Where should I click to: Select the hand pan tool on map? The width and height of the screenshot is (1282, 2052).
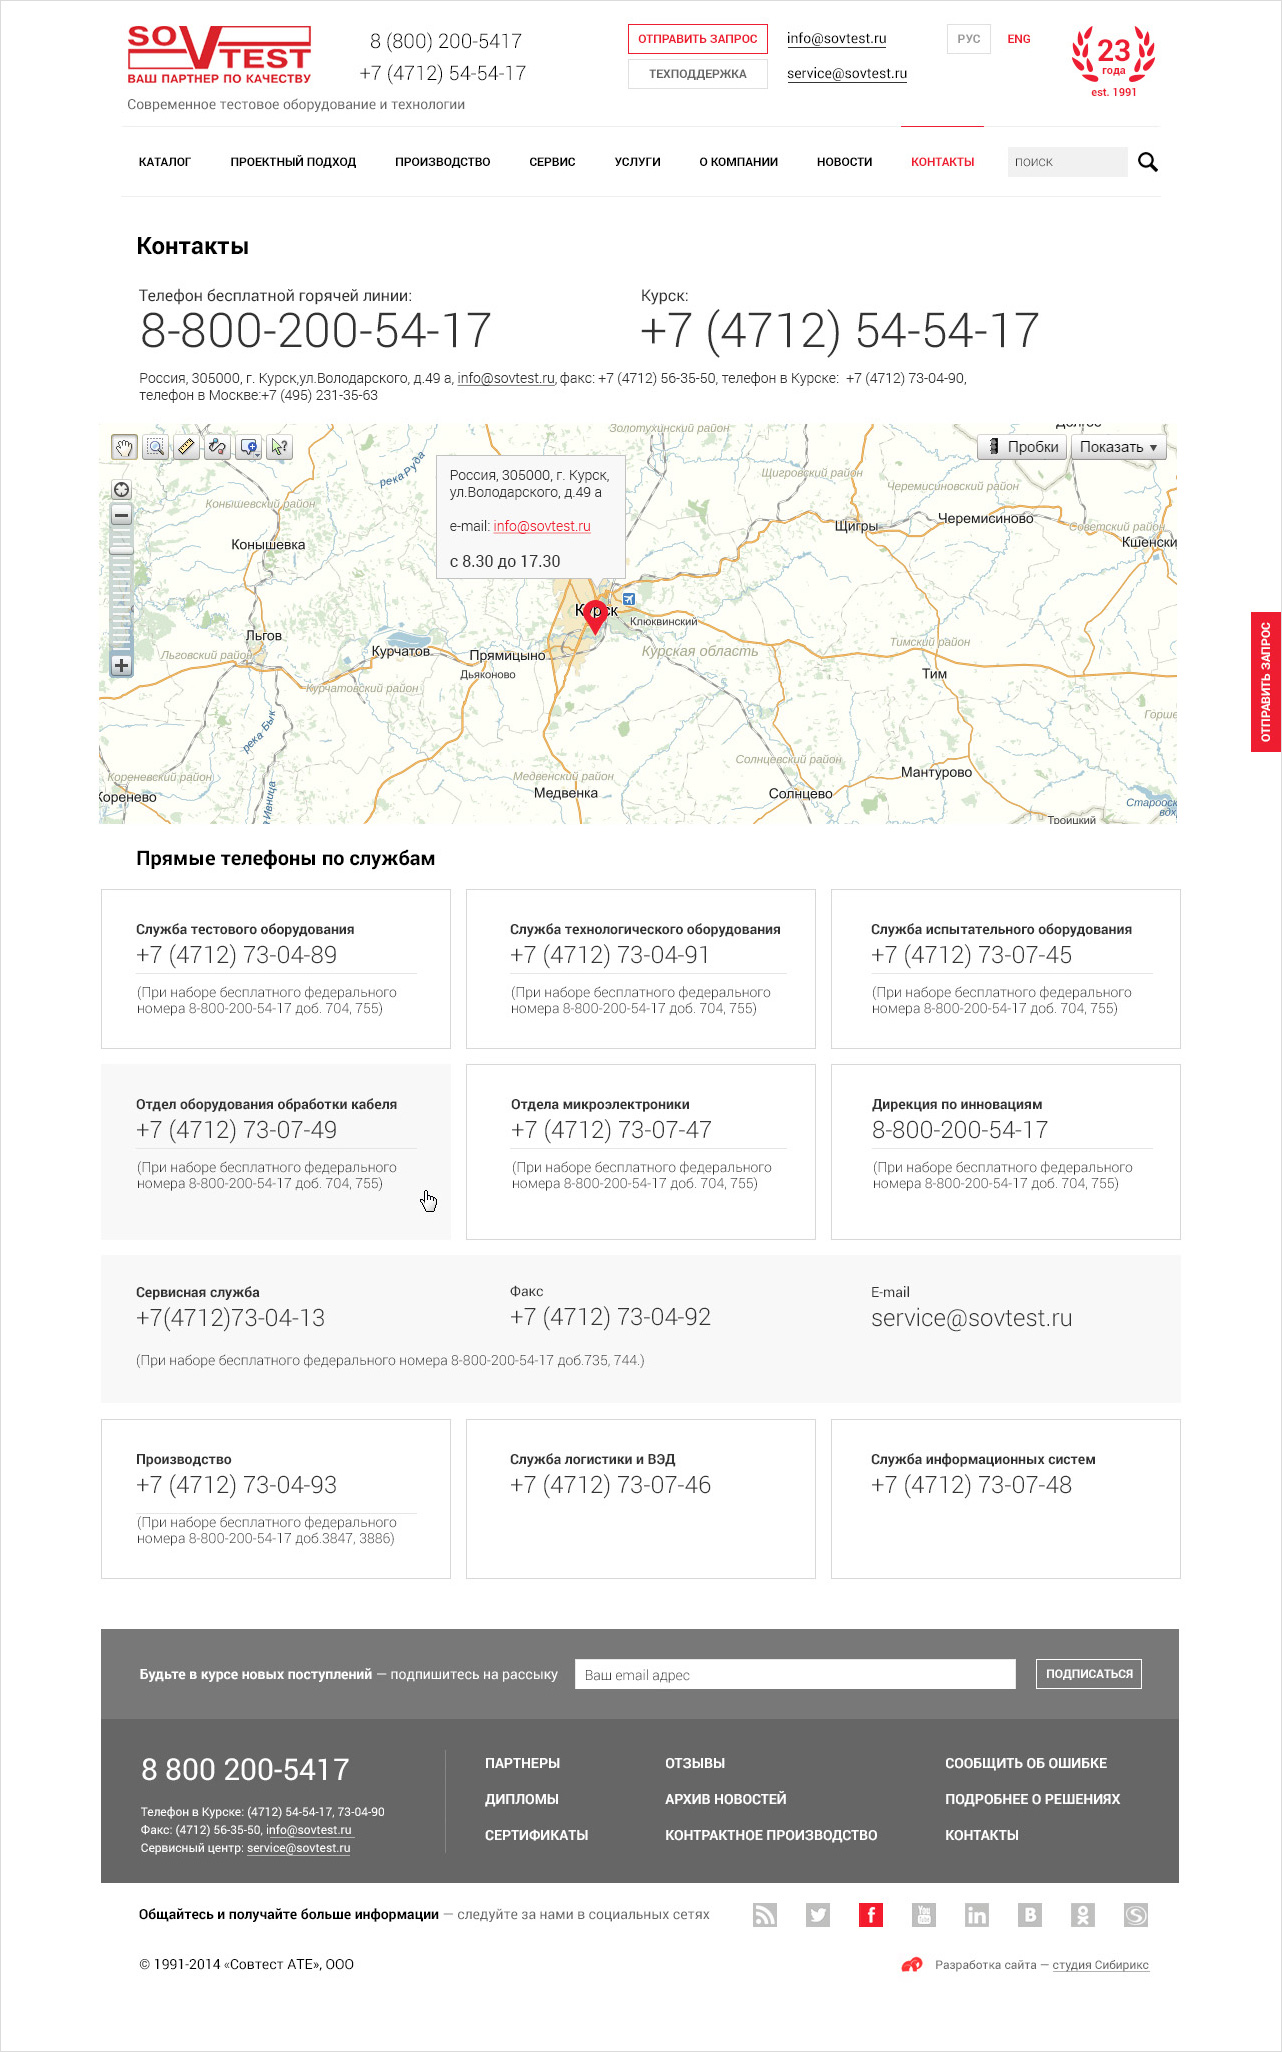tap(124, 447)
